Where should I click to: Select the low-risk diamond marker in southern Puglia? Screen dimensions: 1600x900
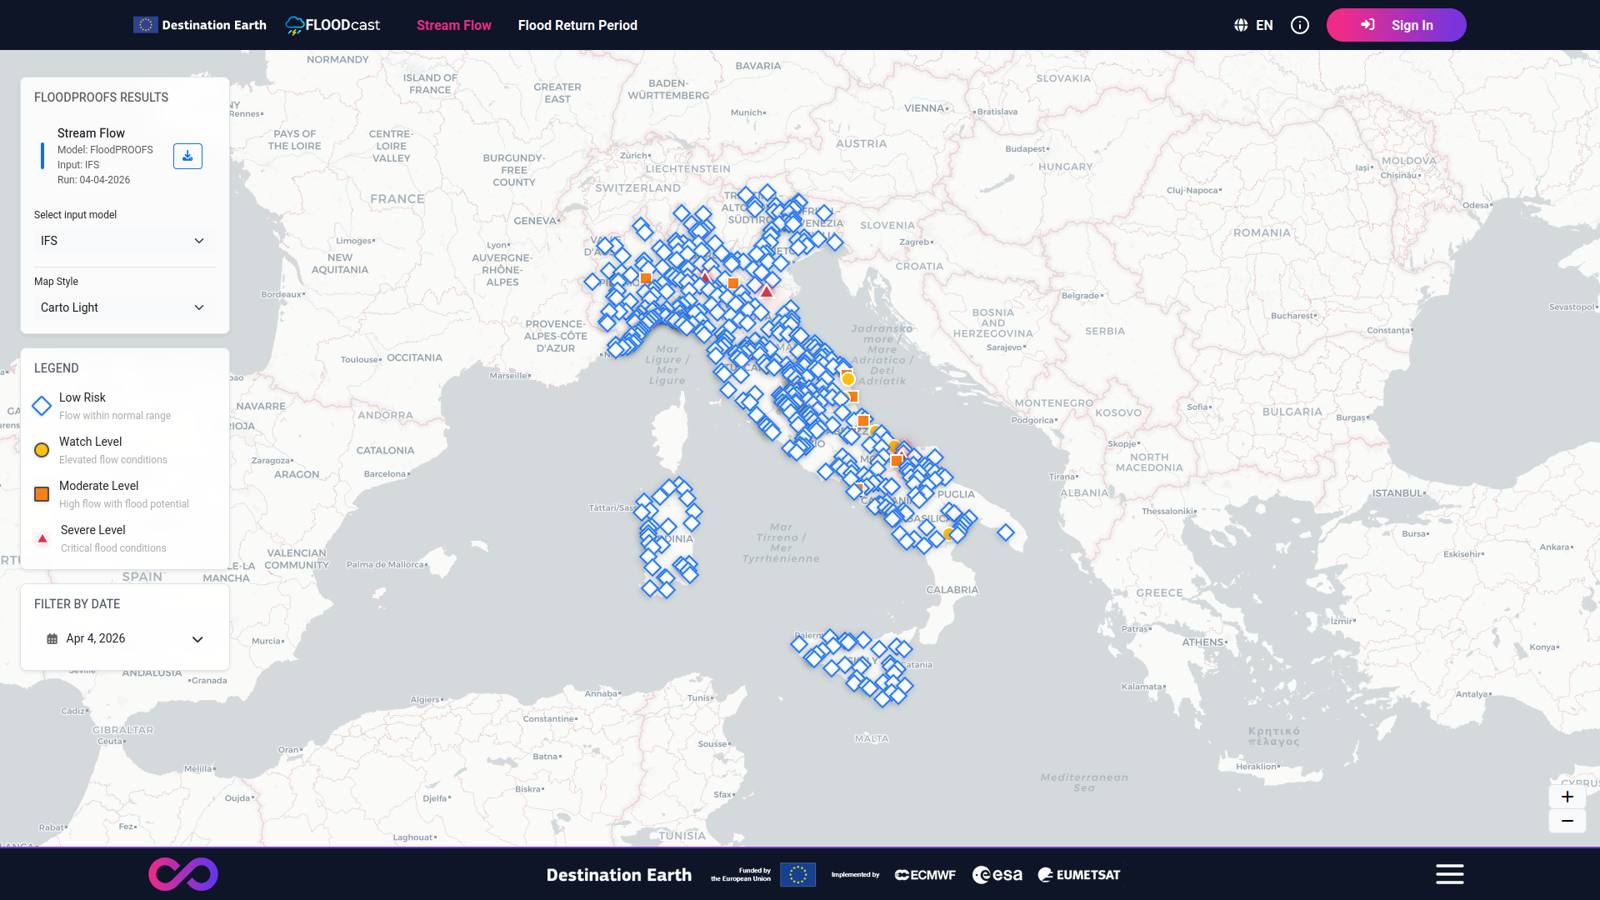pos(1006,532)
